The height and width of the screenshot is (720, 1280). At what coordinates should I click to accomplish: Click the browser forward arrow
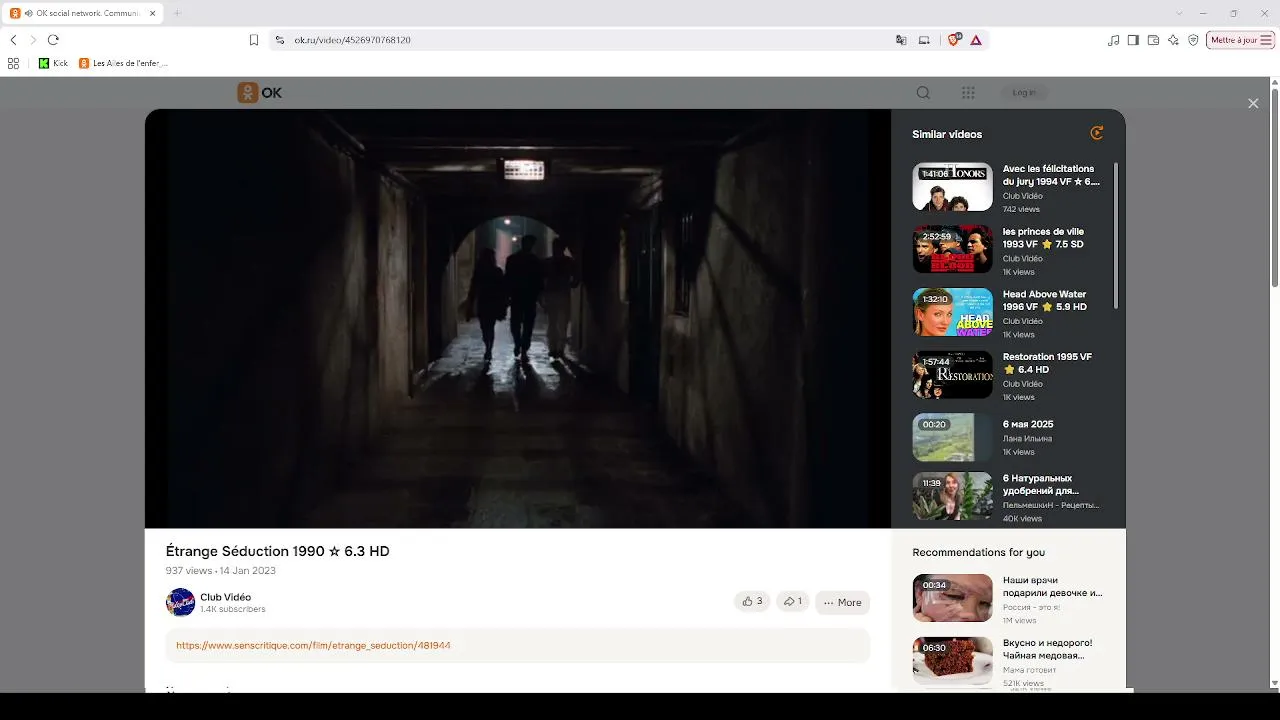point(33,40)
